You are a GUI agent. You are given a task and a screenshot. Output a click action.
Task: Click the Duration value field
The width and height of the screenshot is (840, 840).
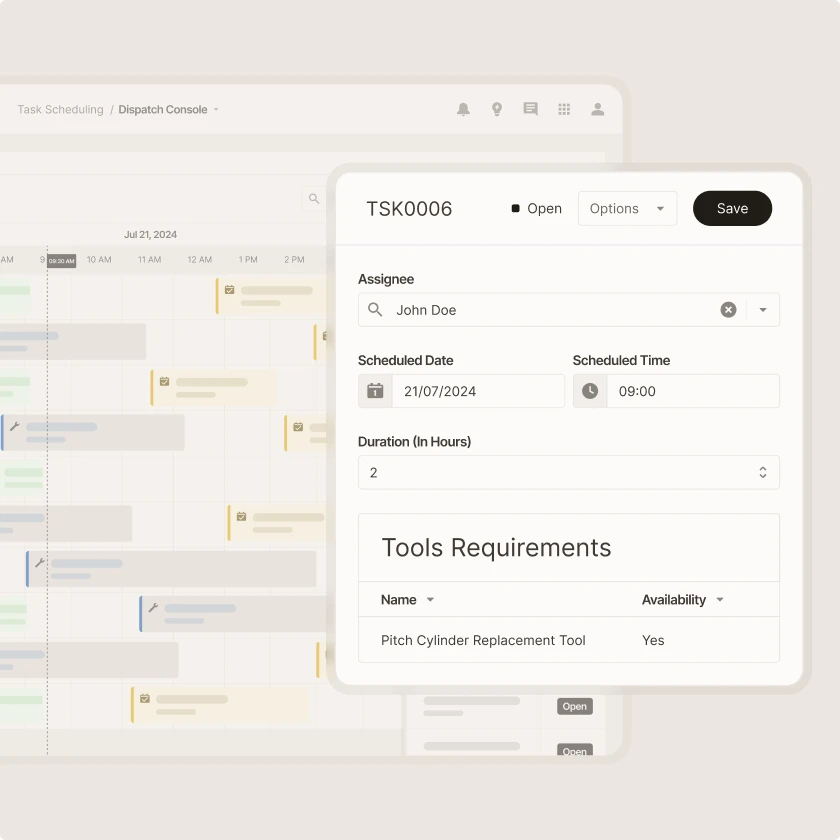tap(568, 472)
